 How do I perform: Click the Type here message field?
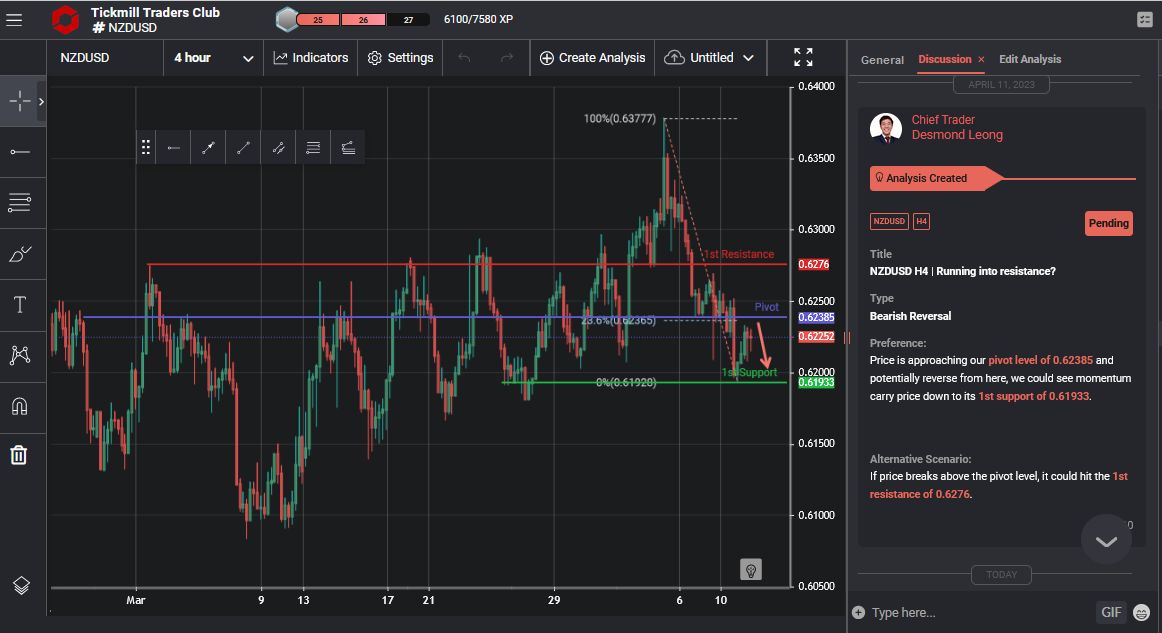[978, 612]
